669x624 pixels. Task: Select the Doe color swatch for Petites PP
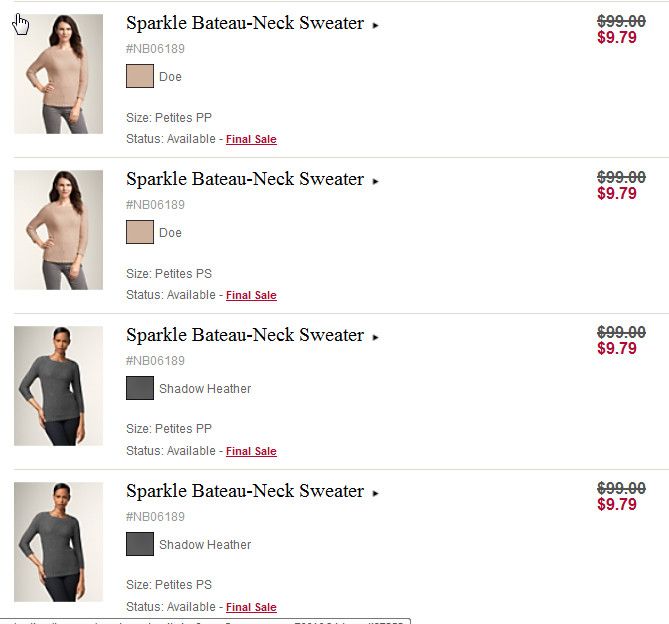tap(140, 77)
